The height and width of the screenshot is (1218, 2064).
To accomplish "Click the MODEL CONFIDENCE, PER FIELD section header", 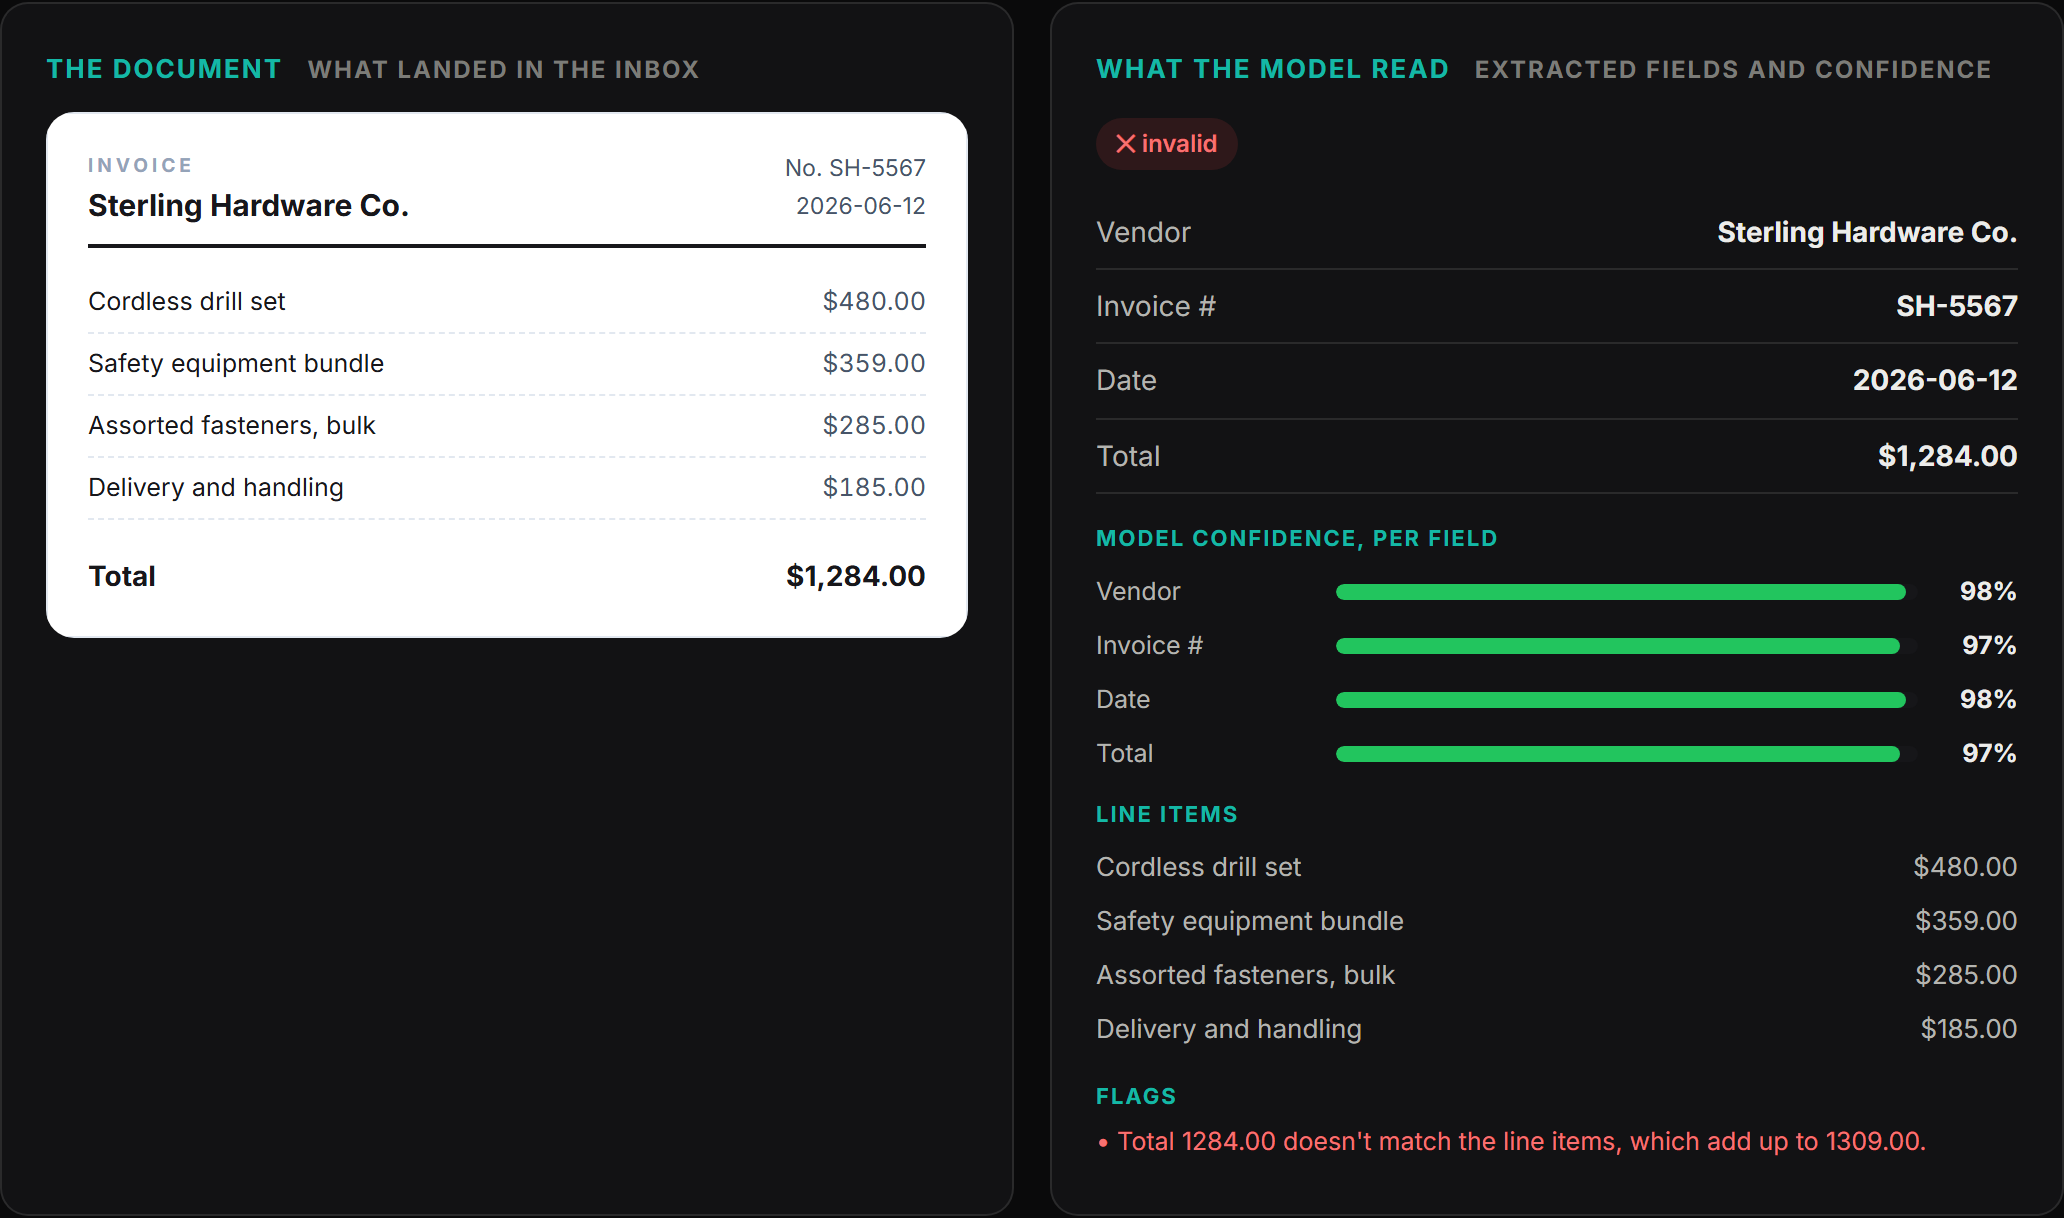I will click(1297, 539).
